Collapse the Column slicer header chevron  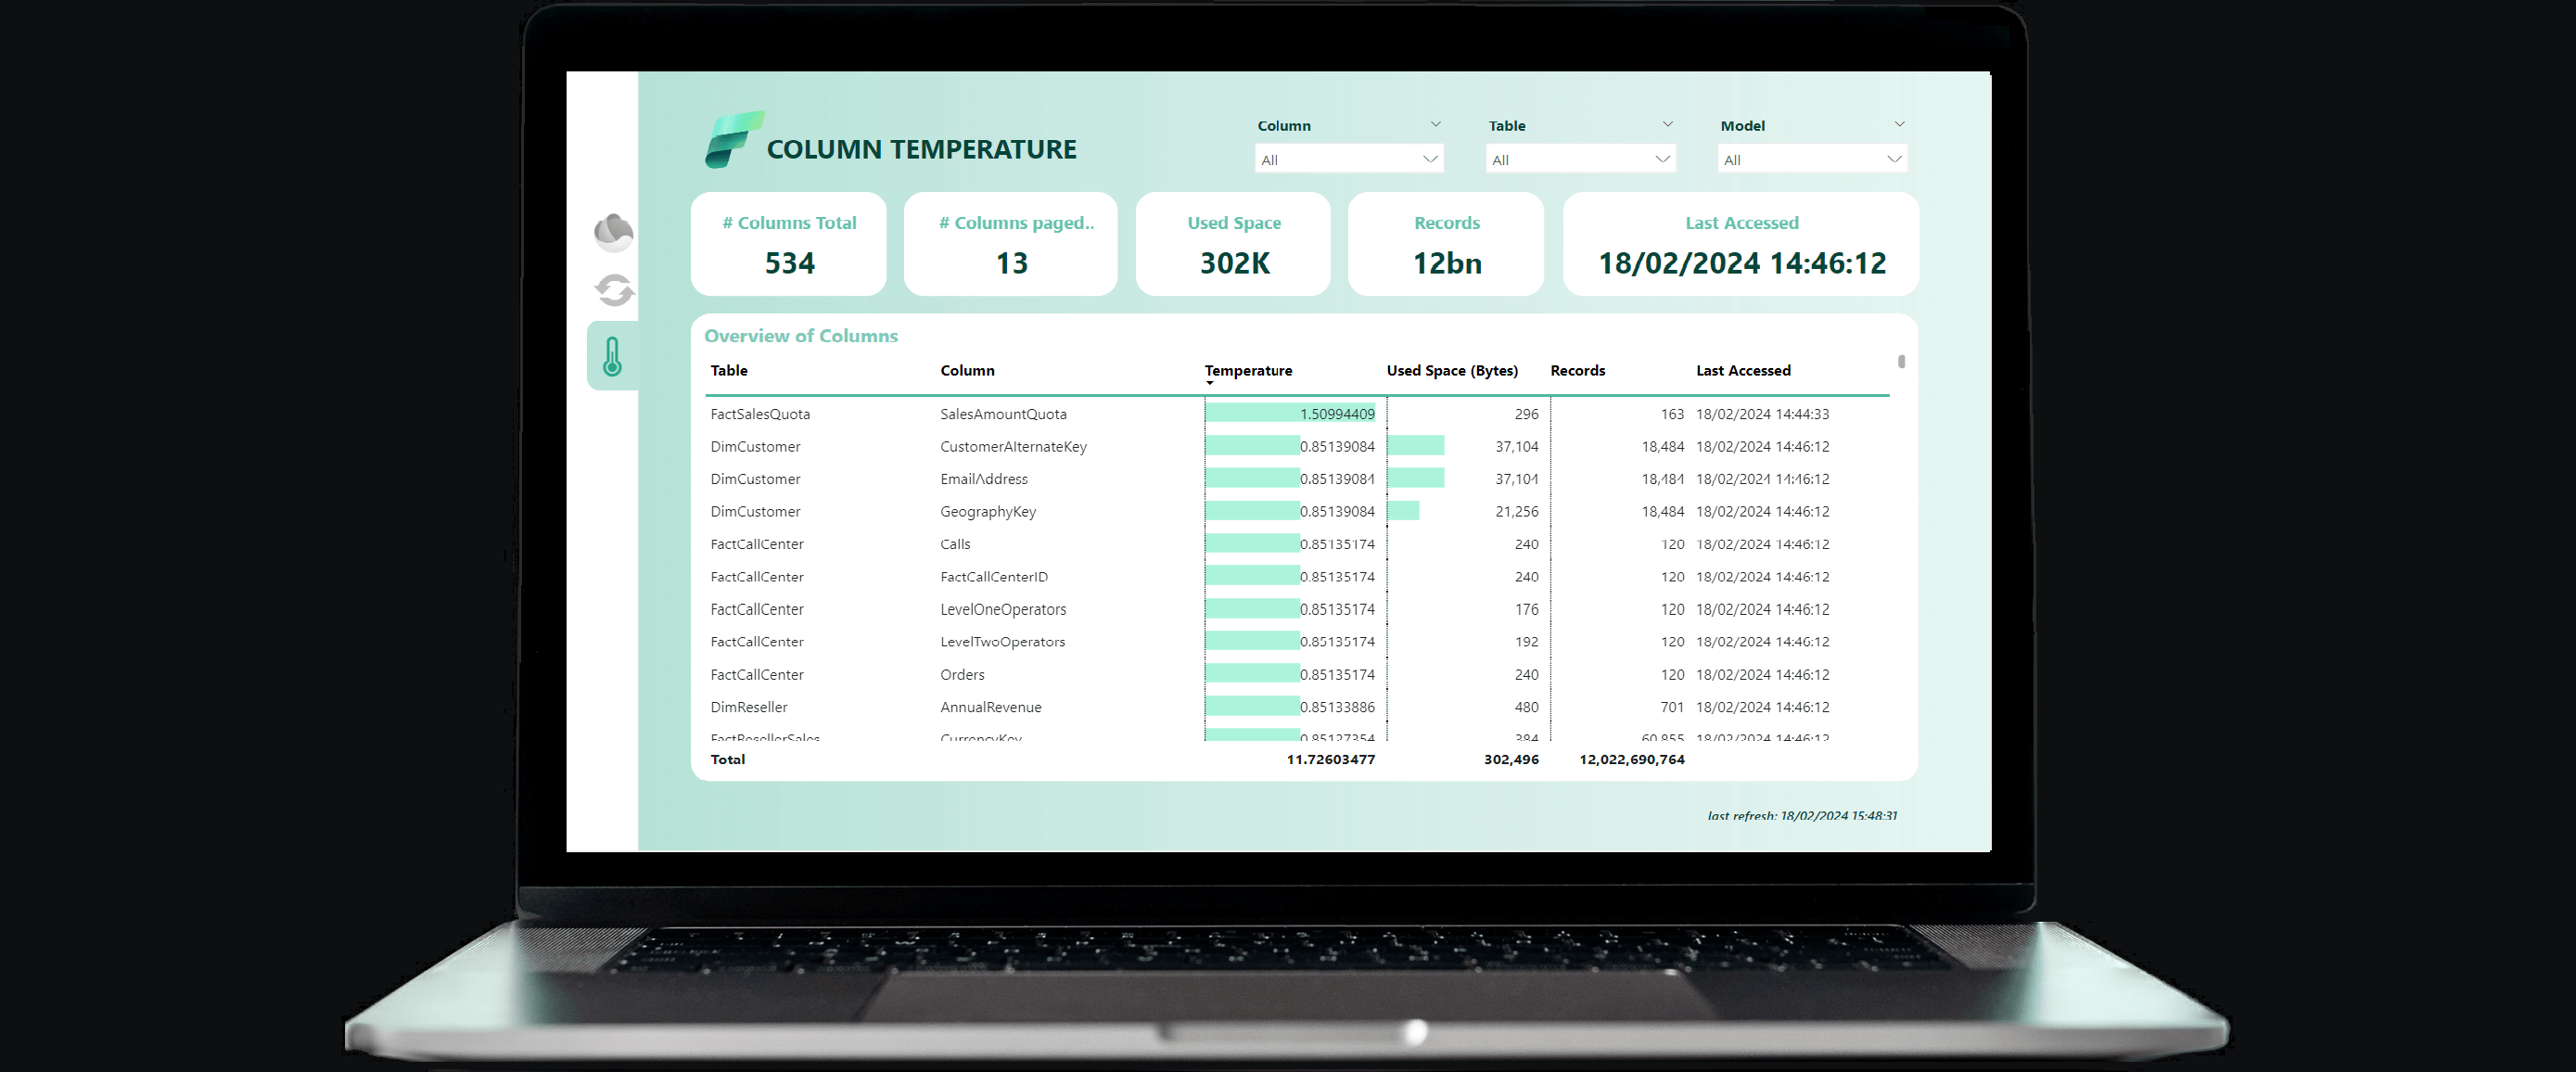(1435, 125)
